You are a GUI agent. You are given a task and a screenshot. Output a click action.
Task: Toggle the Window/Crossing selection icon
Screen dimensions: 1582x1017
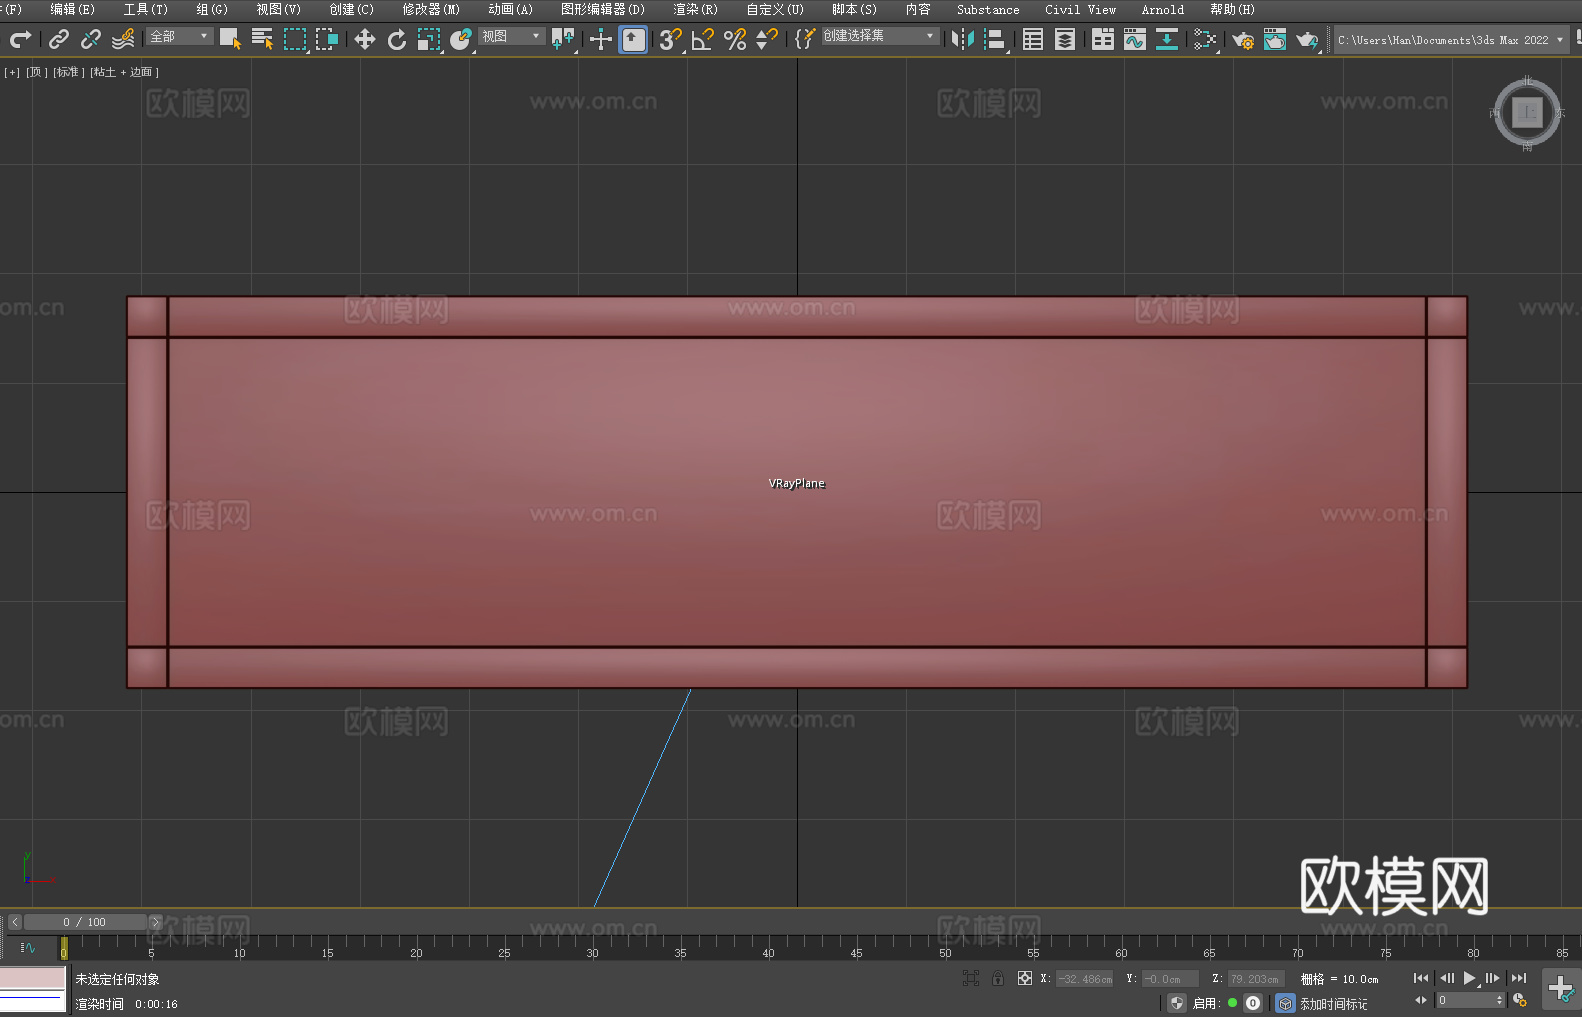[327, 39]
